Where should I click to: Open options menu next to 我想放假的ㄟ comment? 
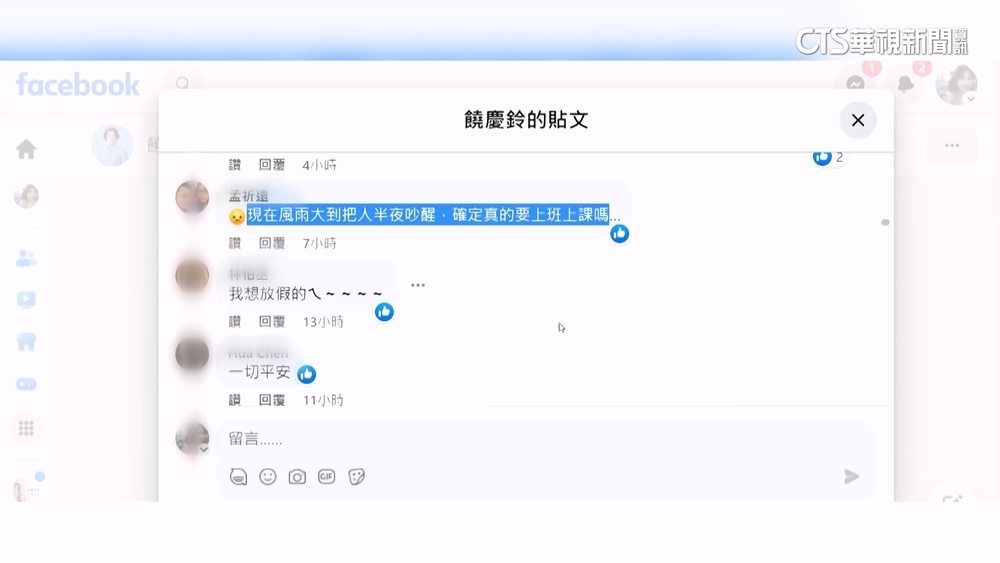pos(418,285)
